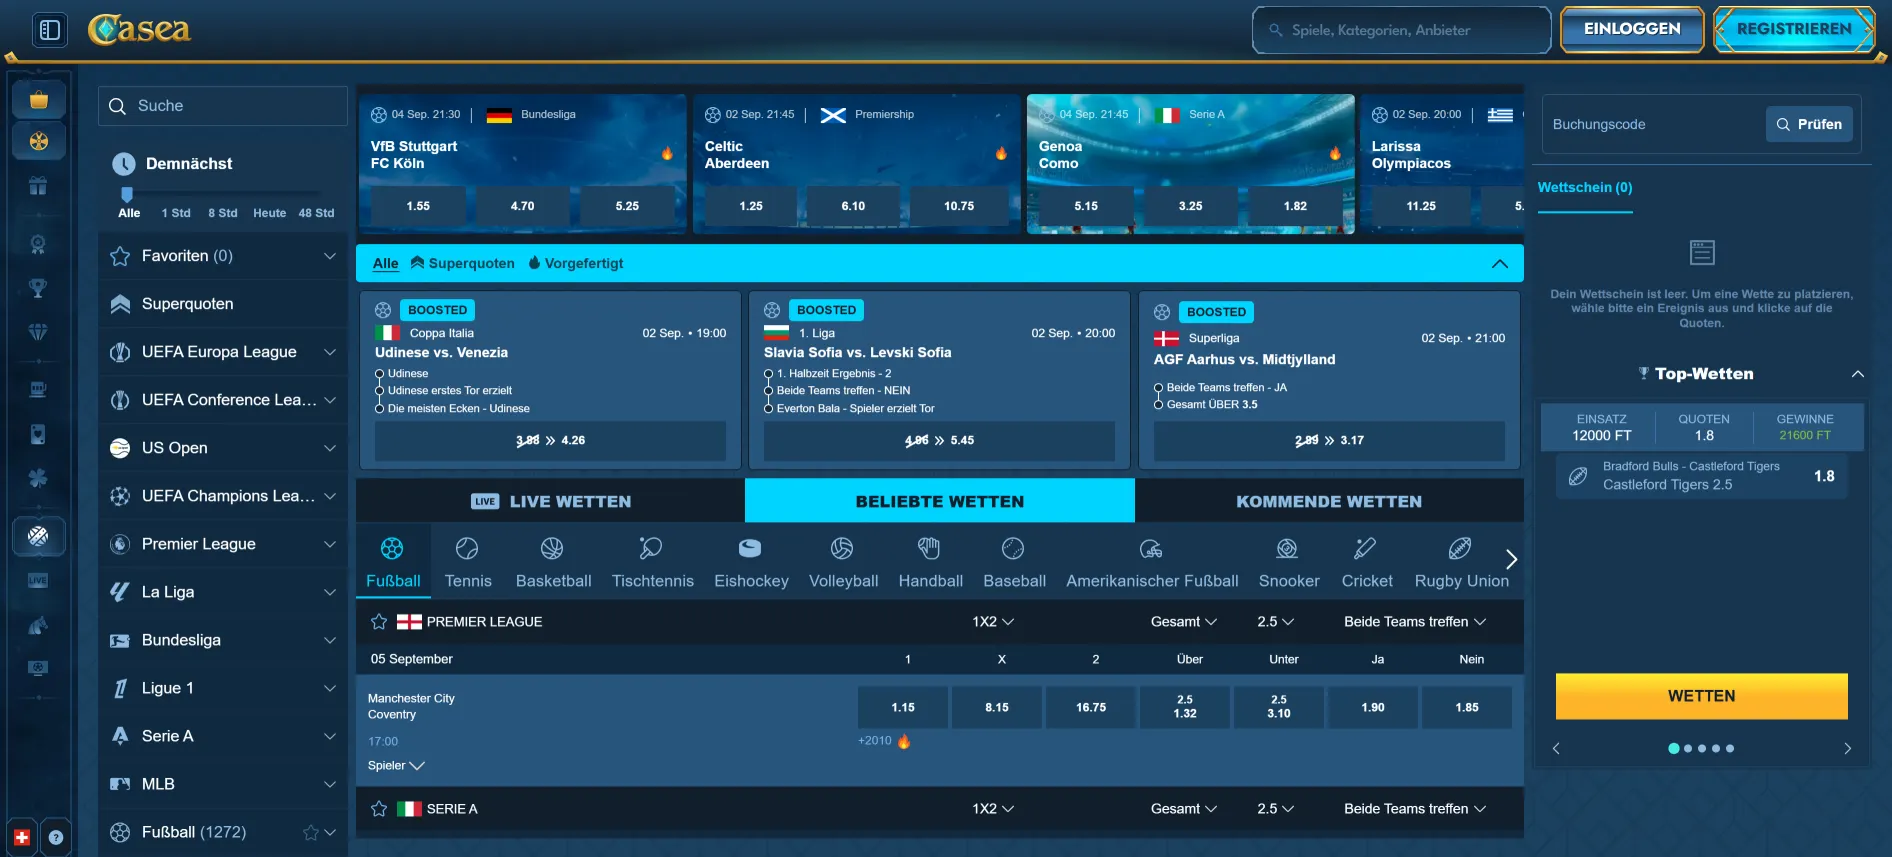
Task: Open the Premier League Beide Teams treffen dropdown
Action: (1415, 622)
